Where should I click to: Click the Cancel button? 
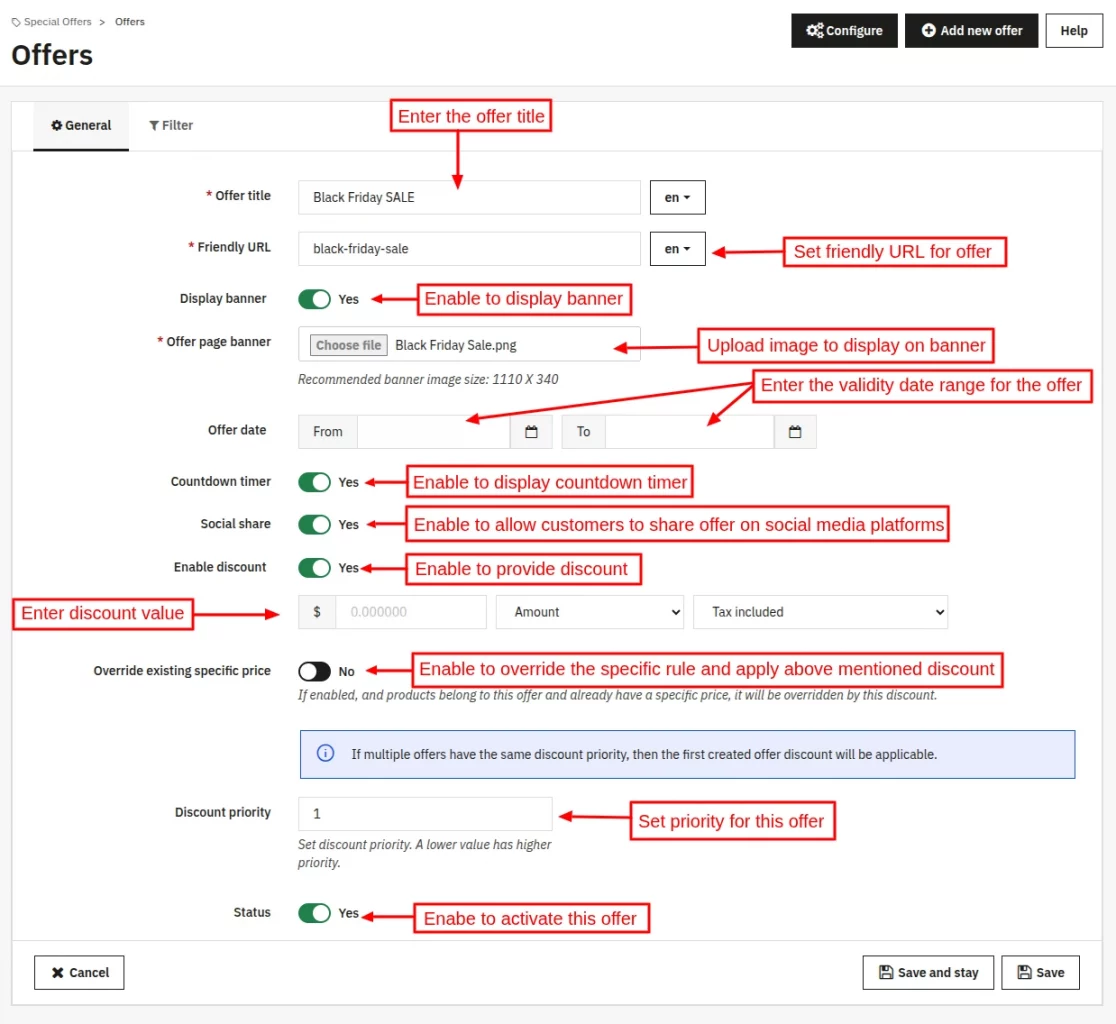tap(79, 972)
